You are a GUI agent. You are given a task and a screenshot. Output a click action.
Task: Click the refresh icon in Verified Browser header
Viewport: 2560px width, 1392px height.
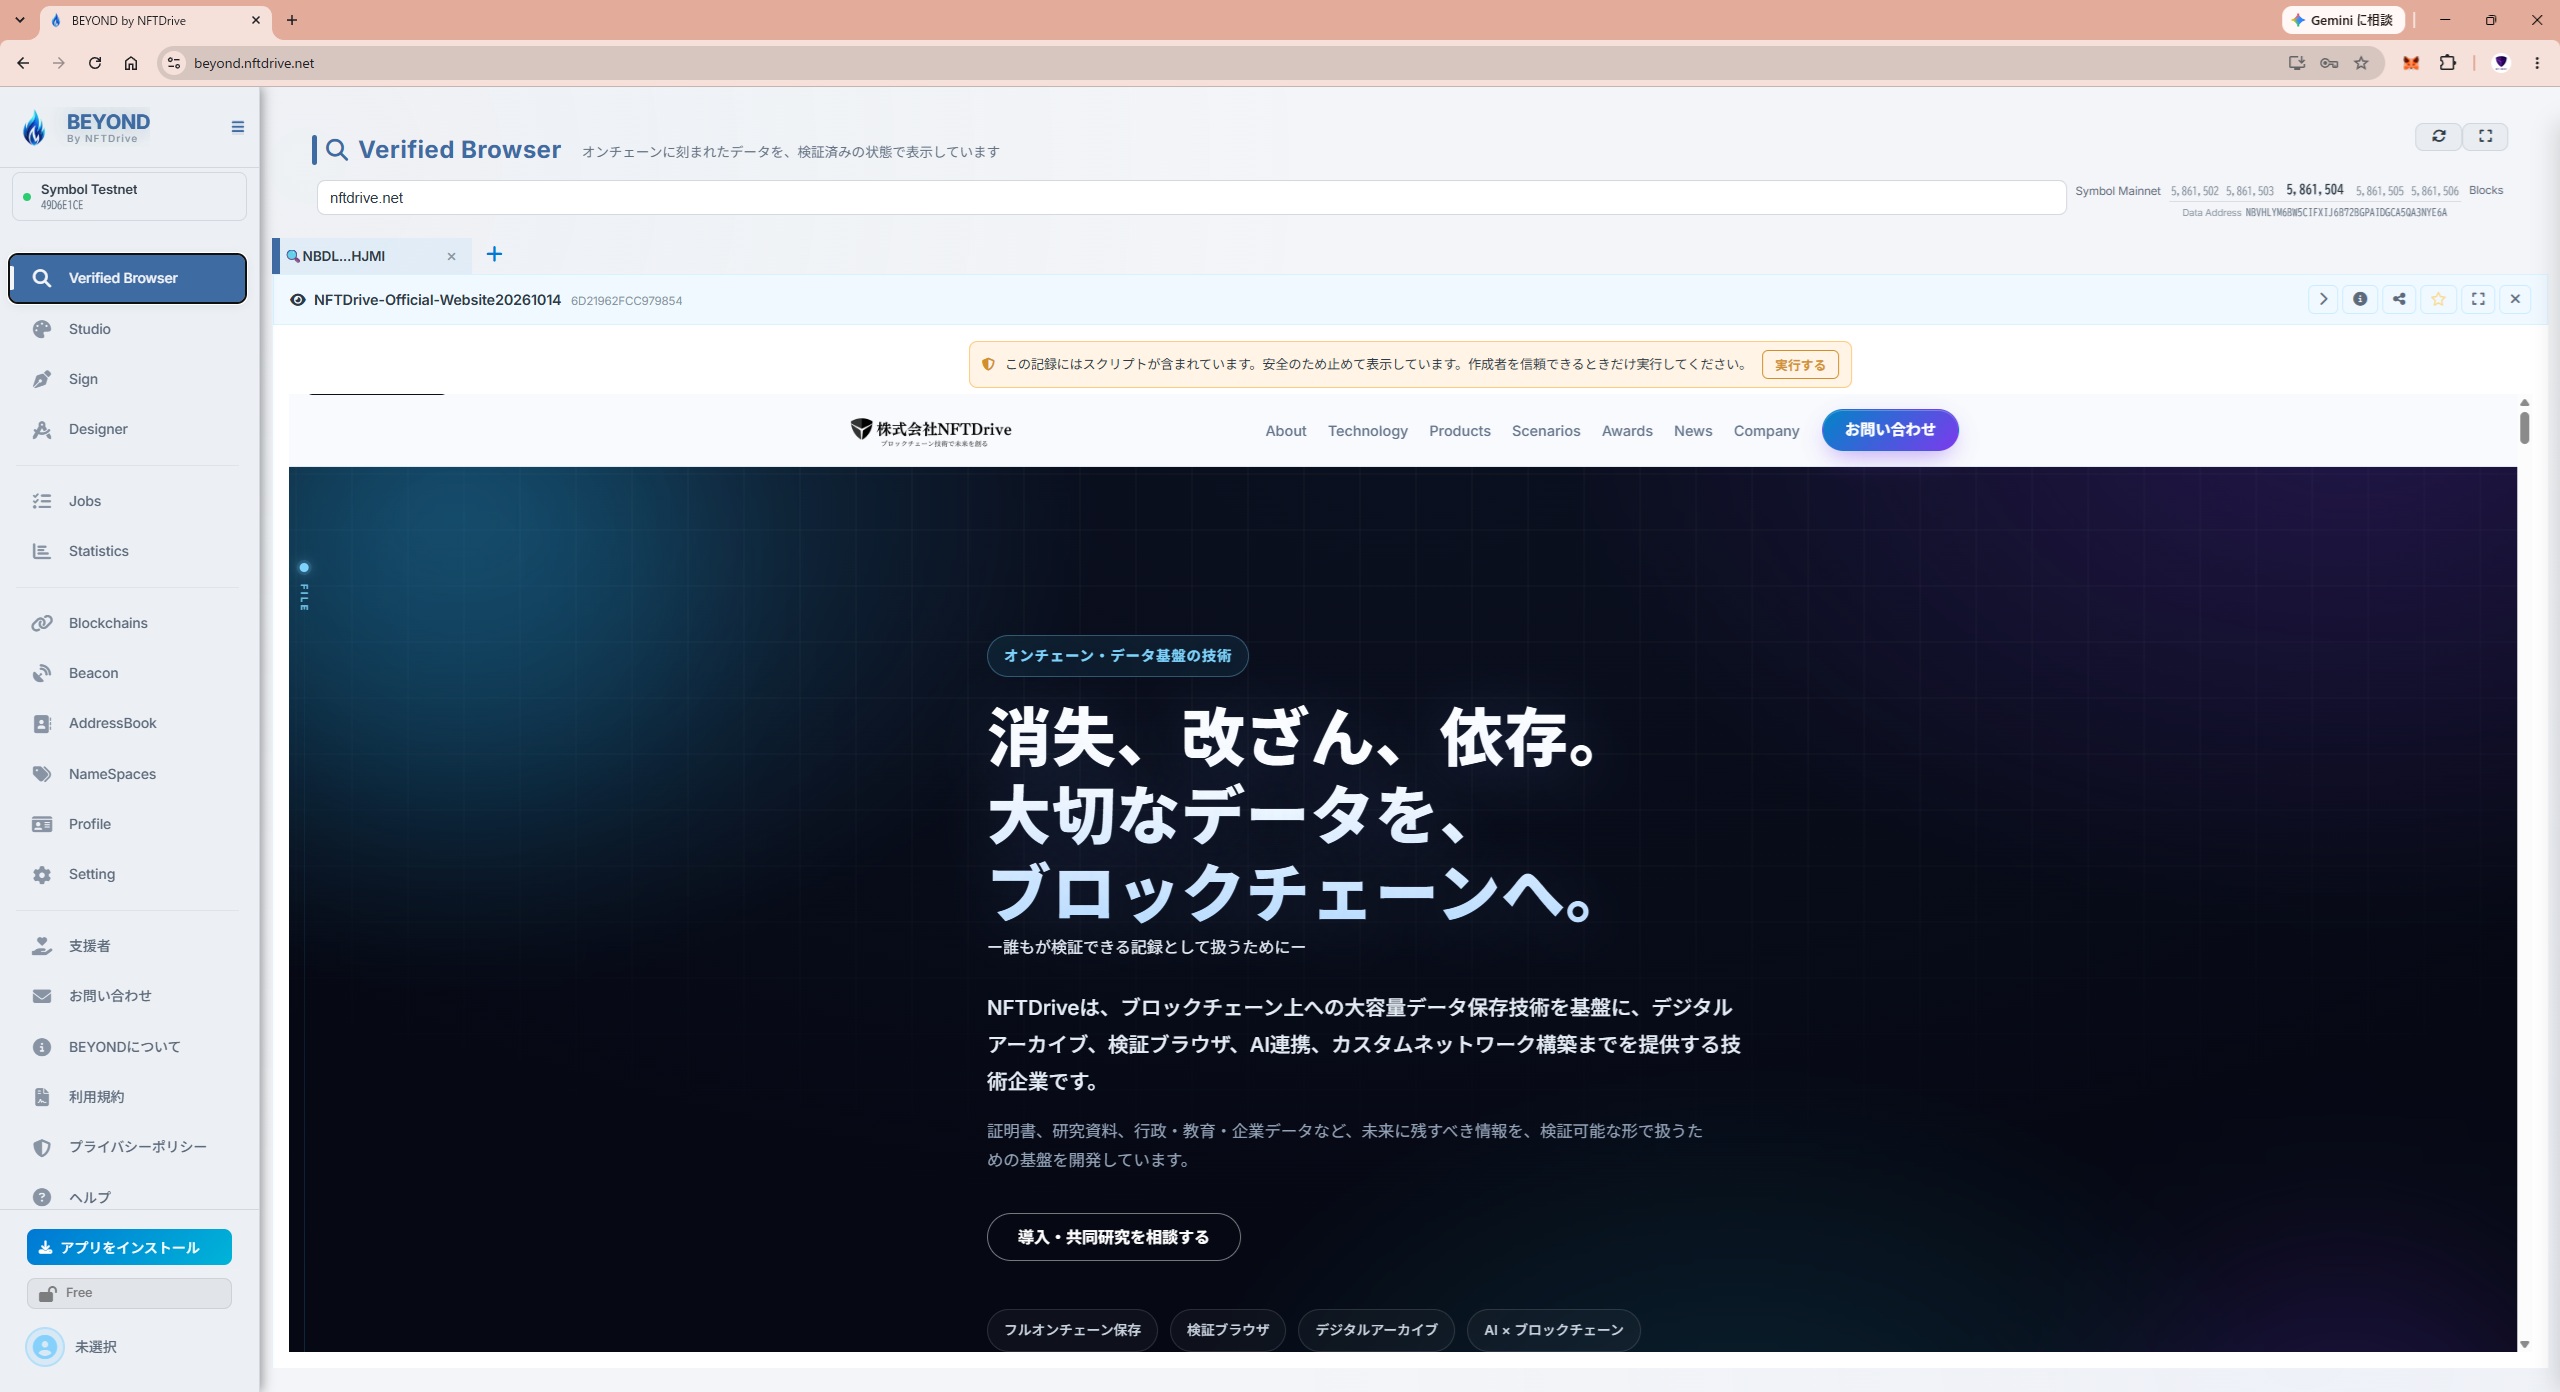(2438, 136)
